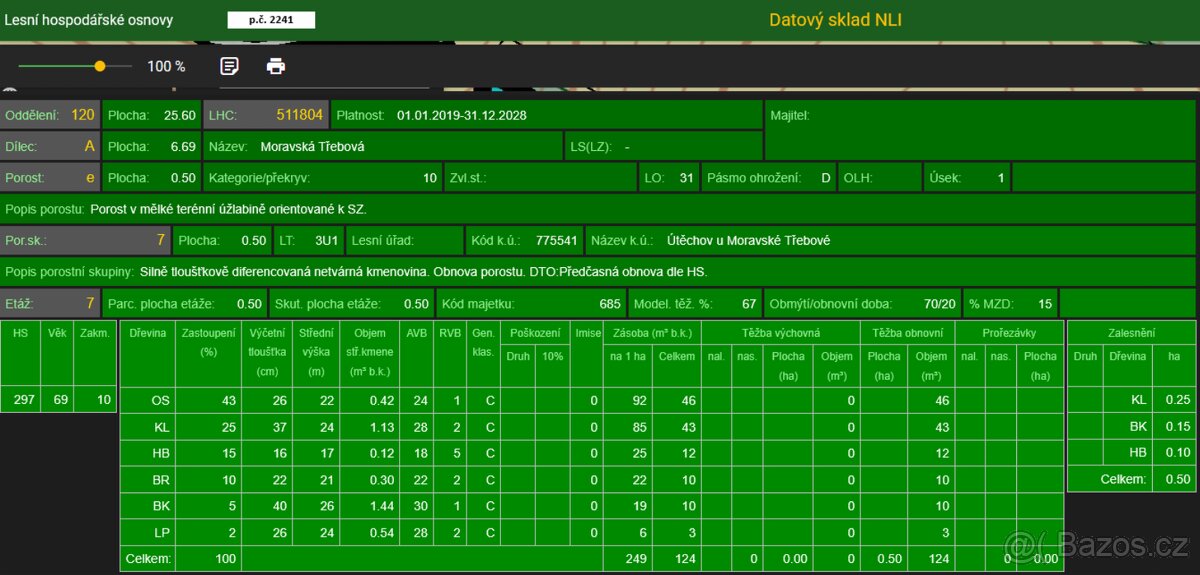This screenshot has height=575, width=1200.
Task: Click the Platnost date range field
Action: click(x=461, y=115)
